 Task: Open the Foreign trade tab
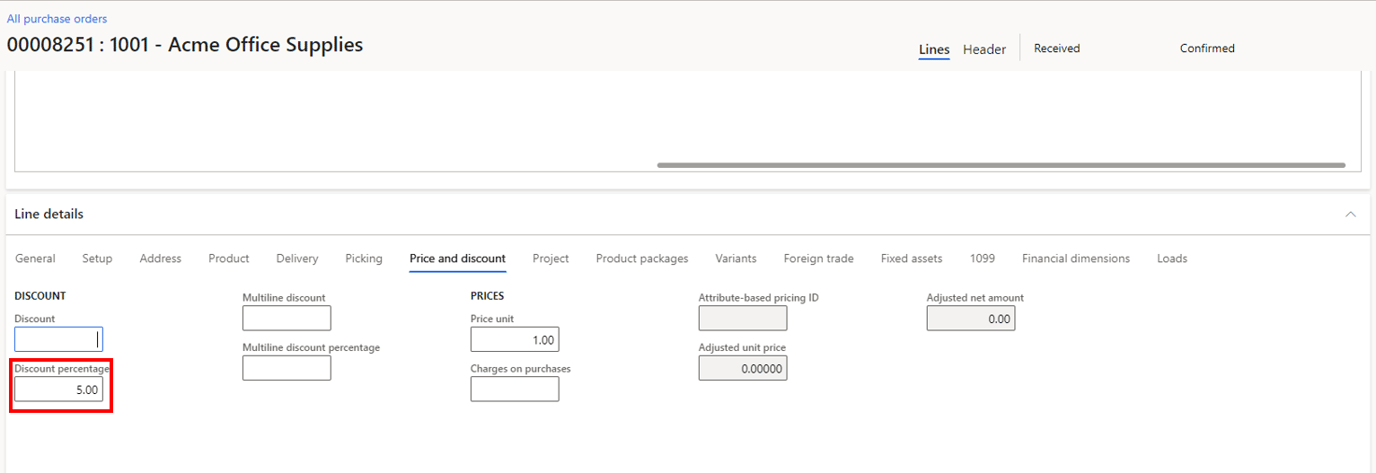818,258
